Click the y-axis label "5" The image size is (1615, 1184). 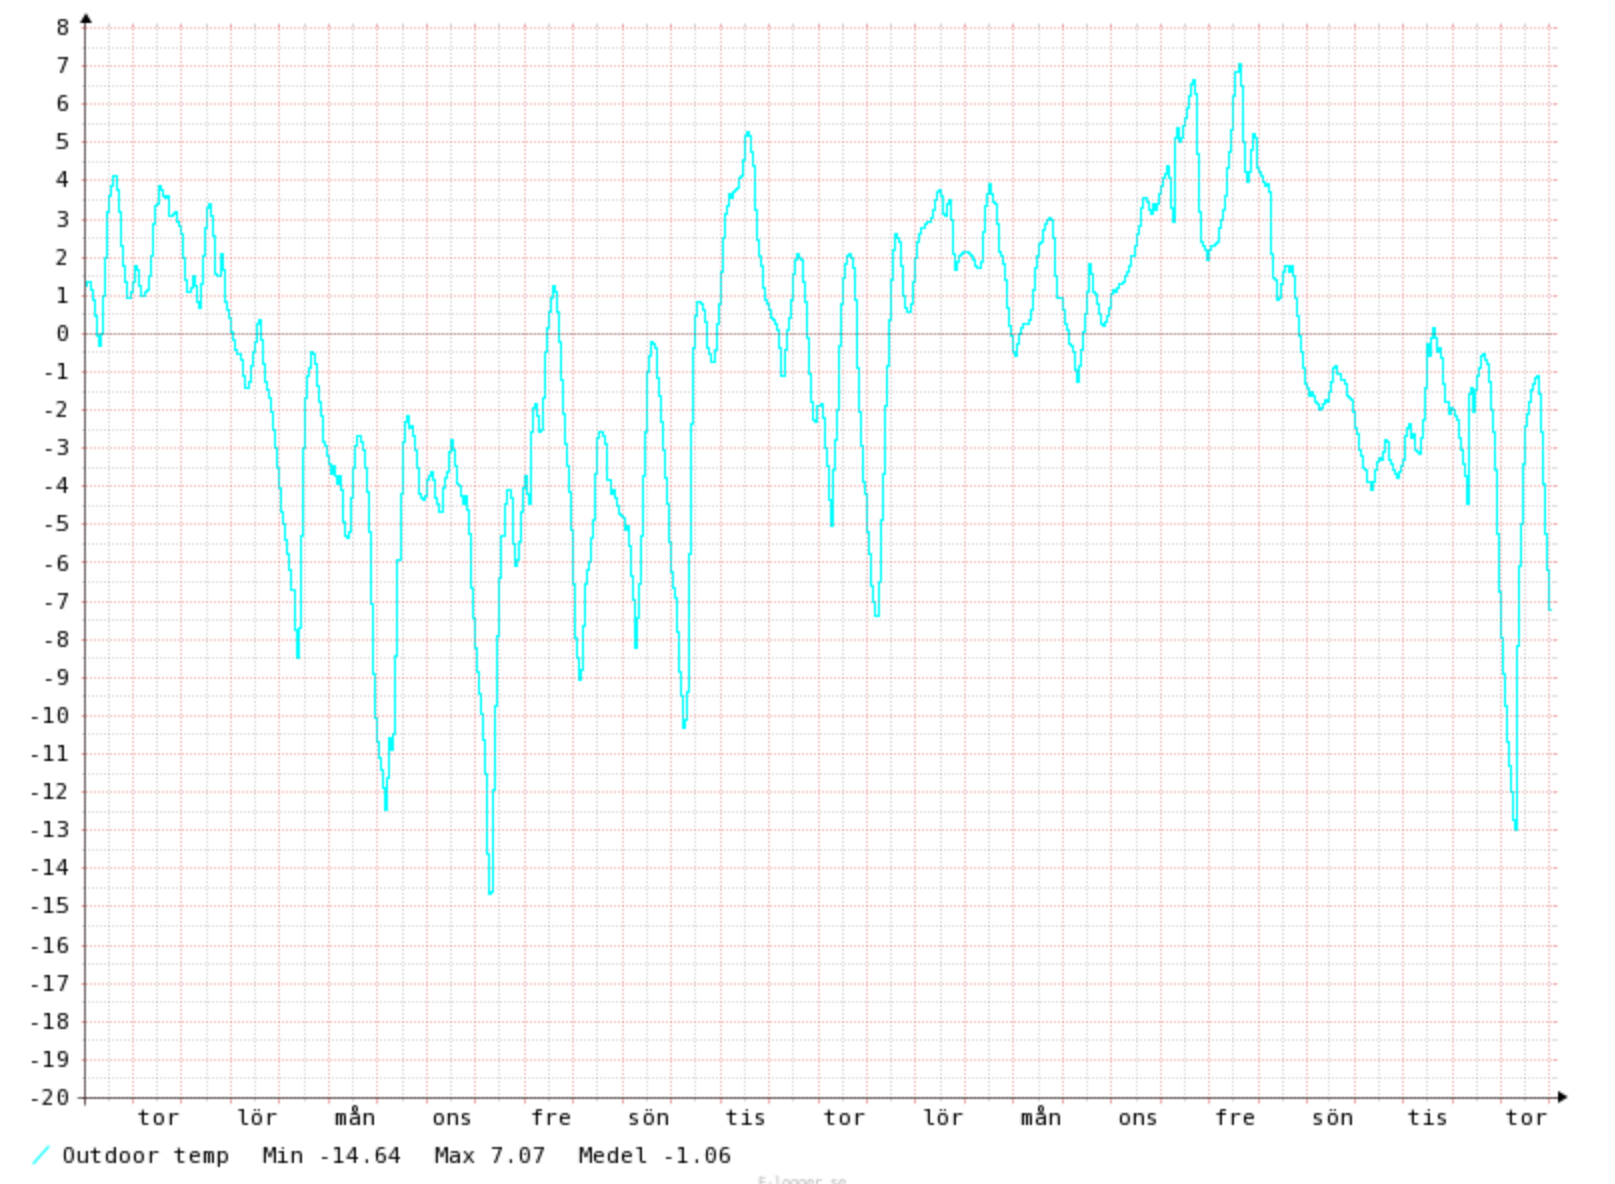pyautogui.click(x=63, y=142)
